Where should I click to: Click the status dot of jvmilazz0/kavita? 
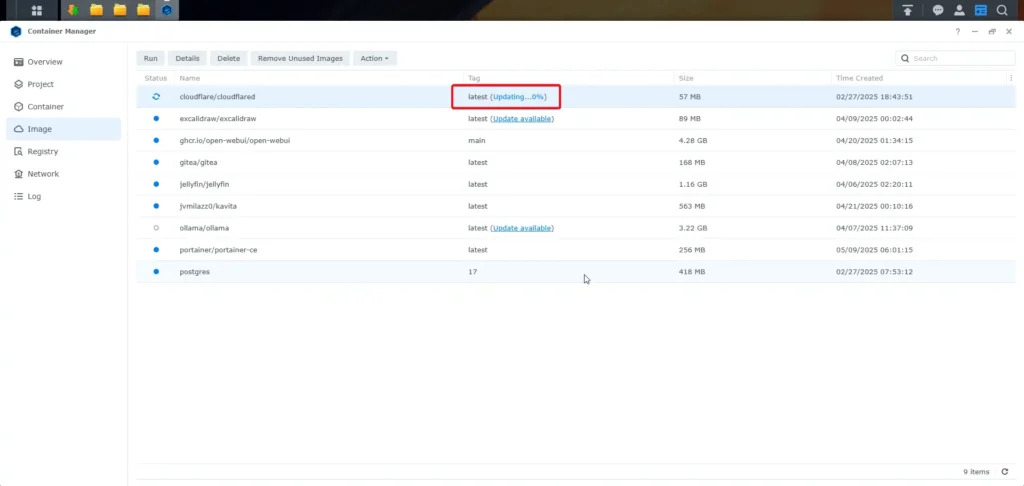155,206
